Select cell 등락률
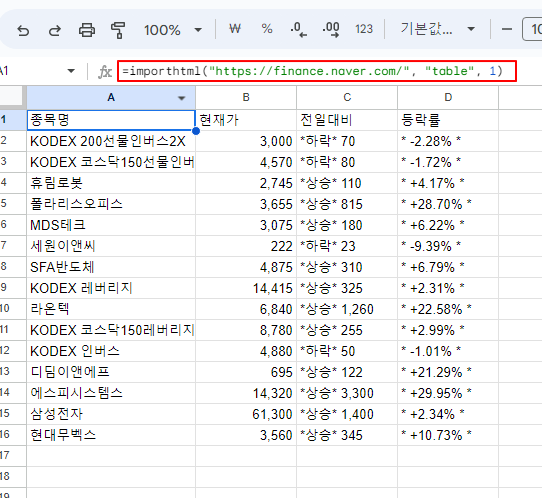The width and height of the screenshot is (542, 498). tap(448, 120)
